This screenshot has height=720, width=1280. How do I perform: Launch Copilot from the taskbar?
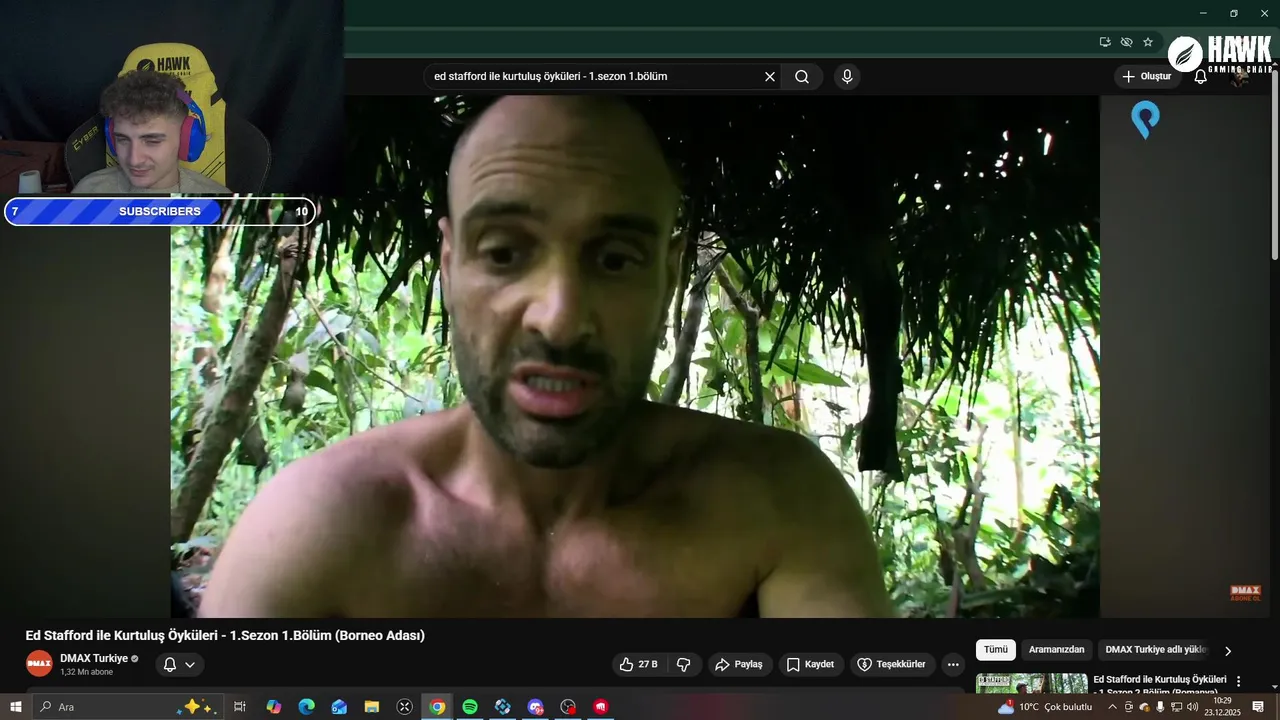point(274,707)
